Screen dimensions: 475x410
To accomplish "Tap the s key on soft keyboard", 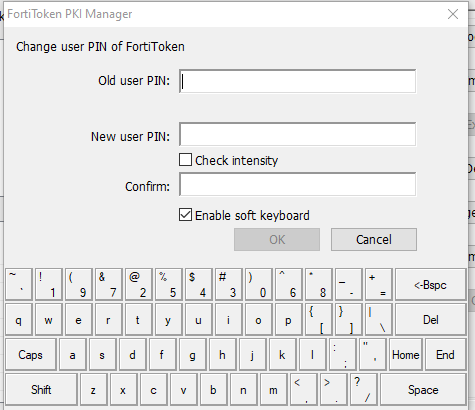I will pos(103,354).
